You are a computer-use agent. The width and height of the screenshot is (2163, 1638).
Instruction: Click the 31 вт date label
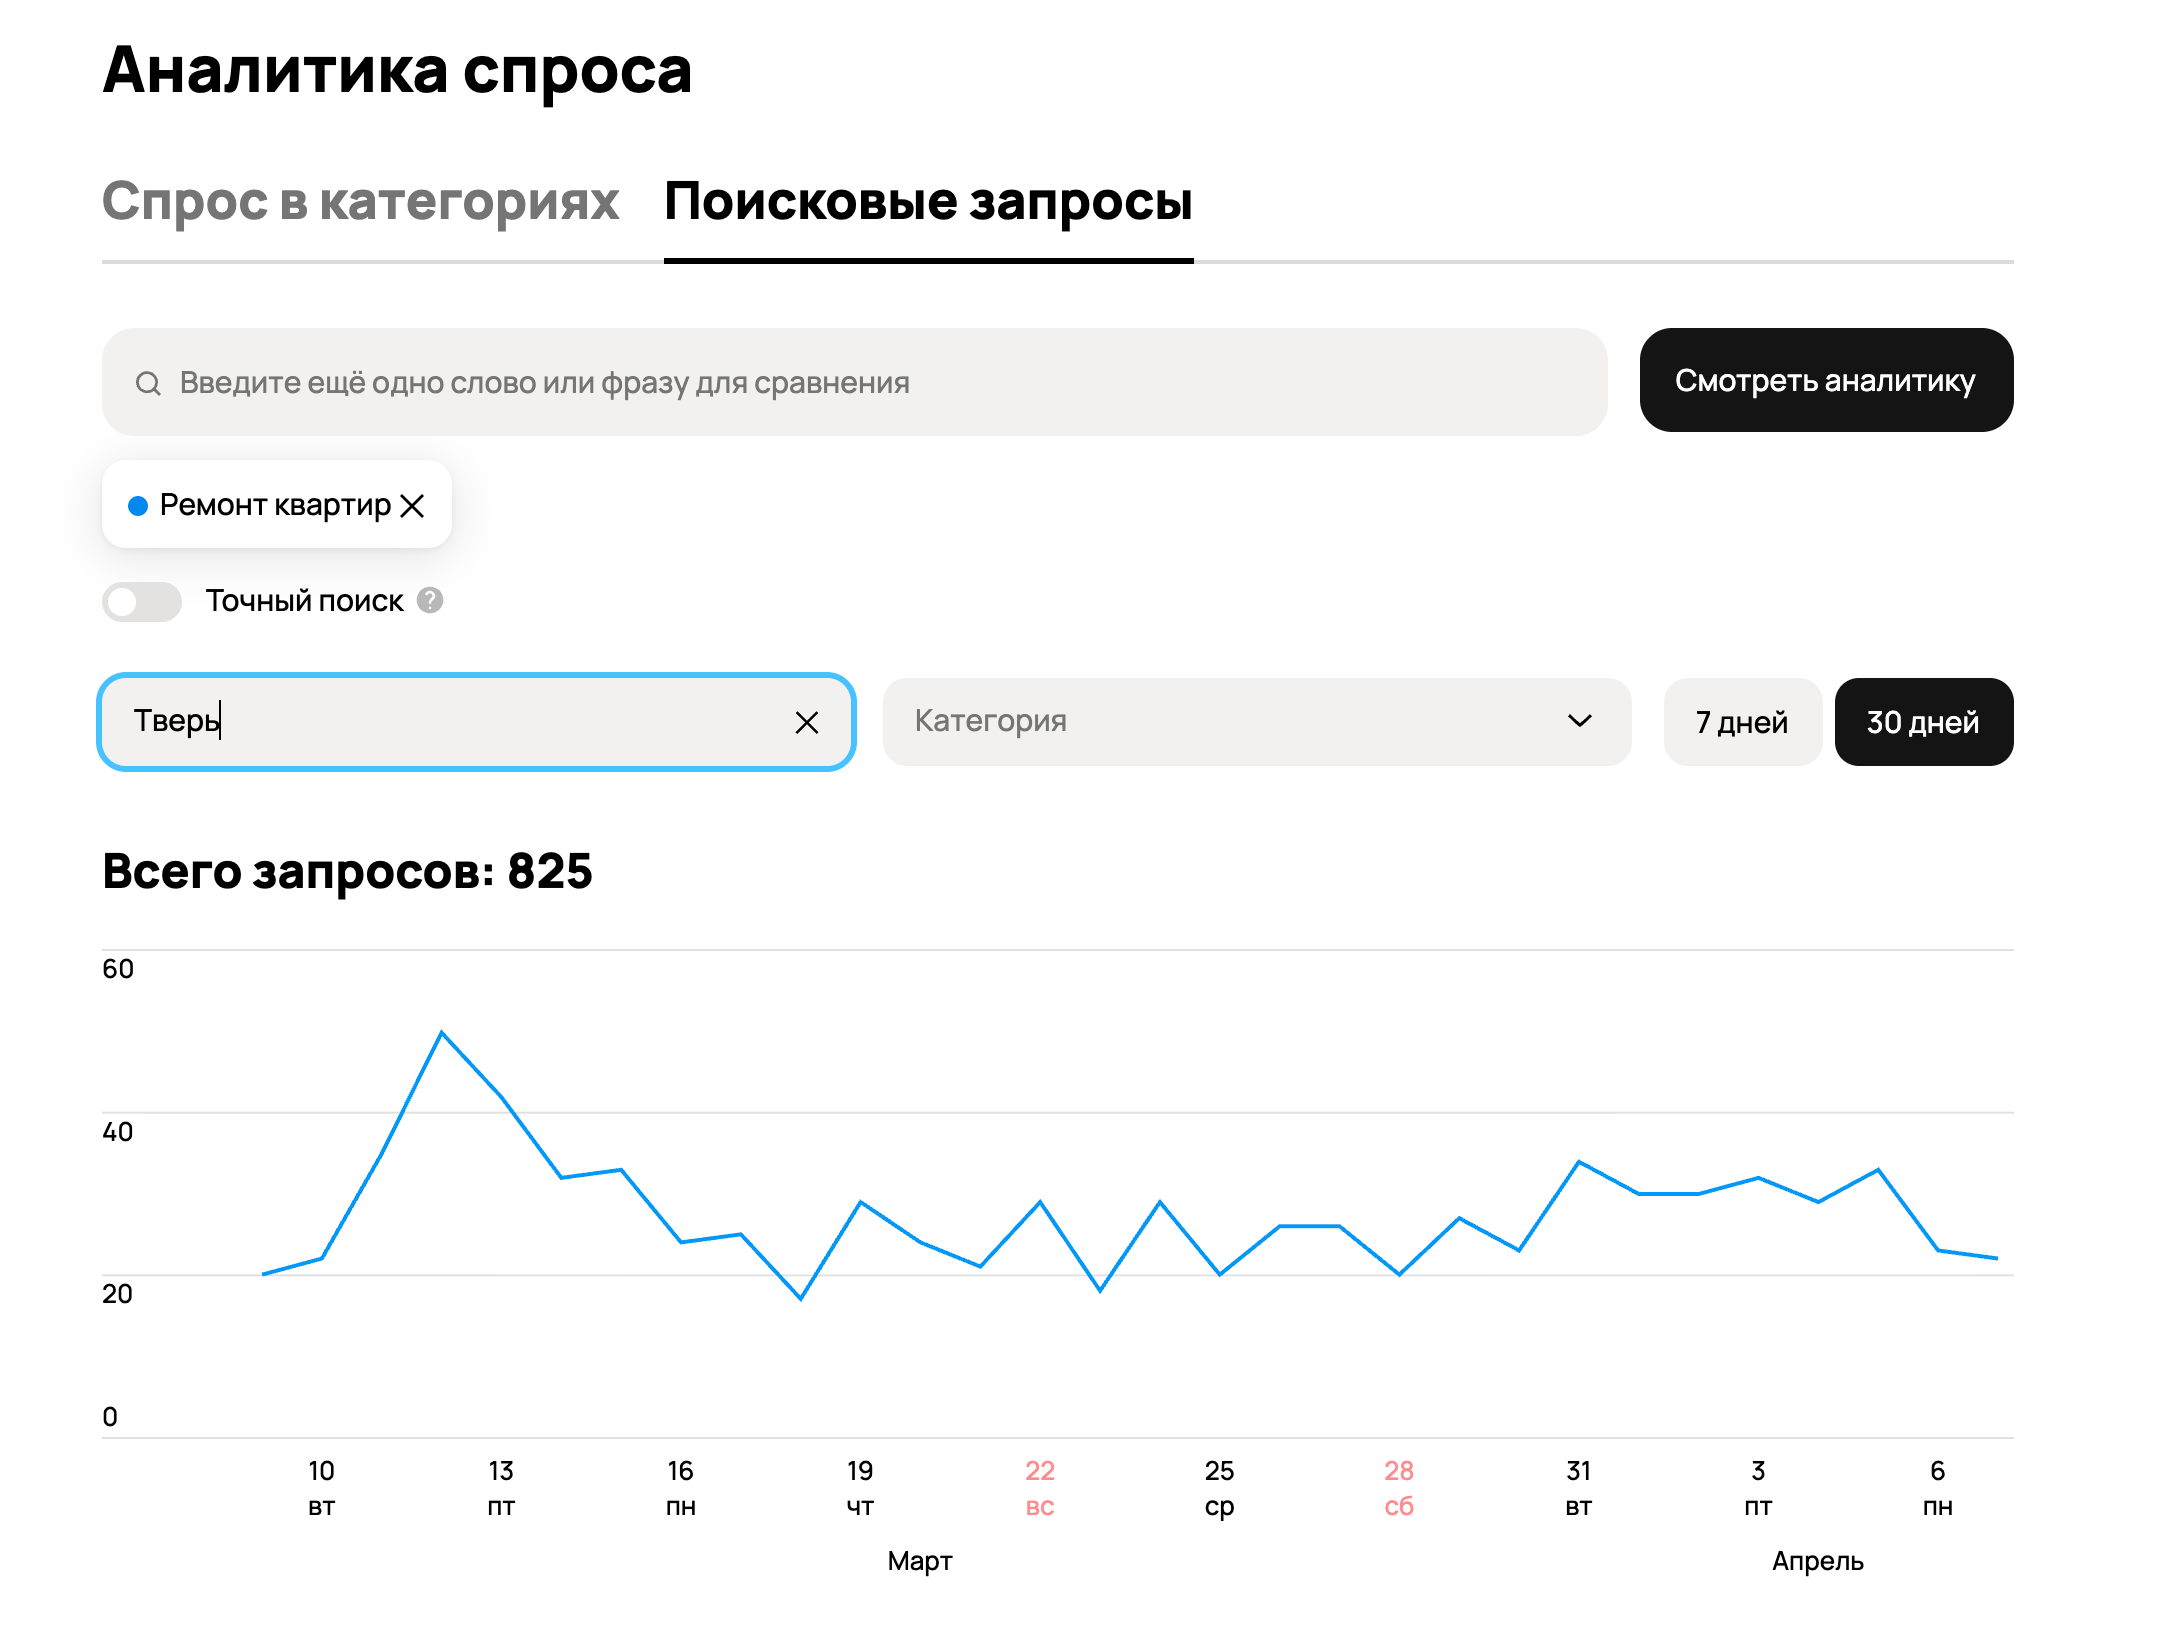(1578, 1487)
